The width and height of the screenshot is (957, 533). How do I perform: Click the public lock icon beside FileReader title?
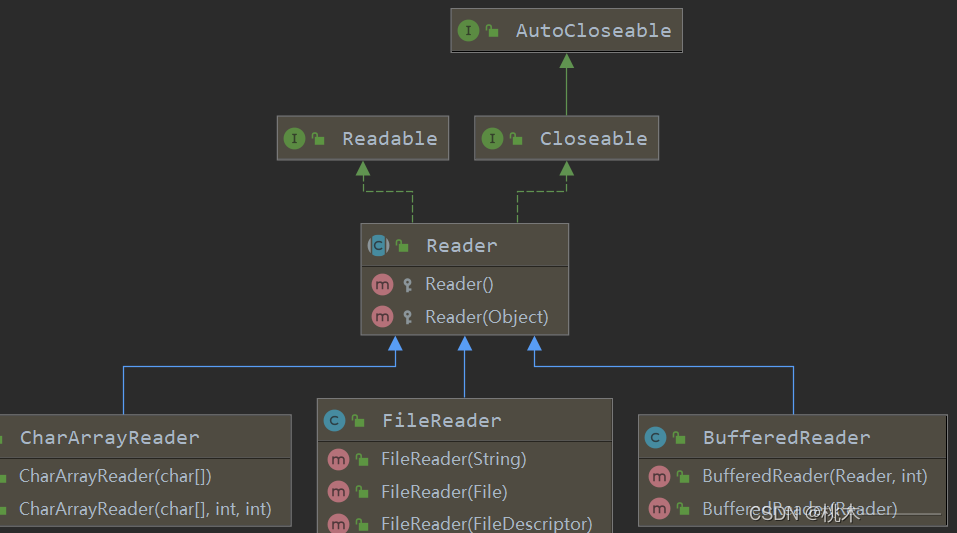click(x=358, y=421)
